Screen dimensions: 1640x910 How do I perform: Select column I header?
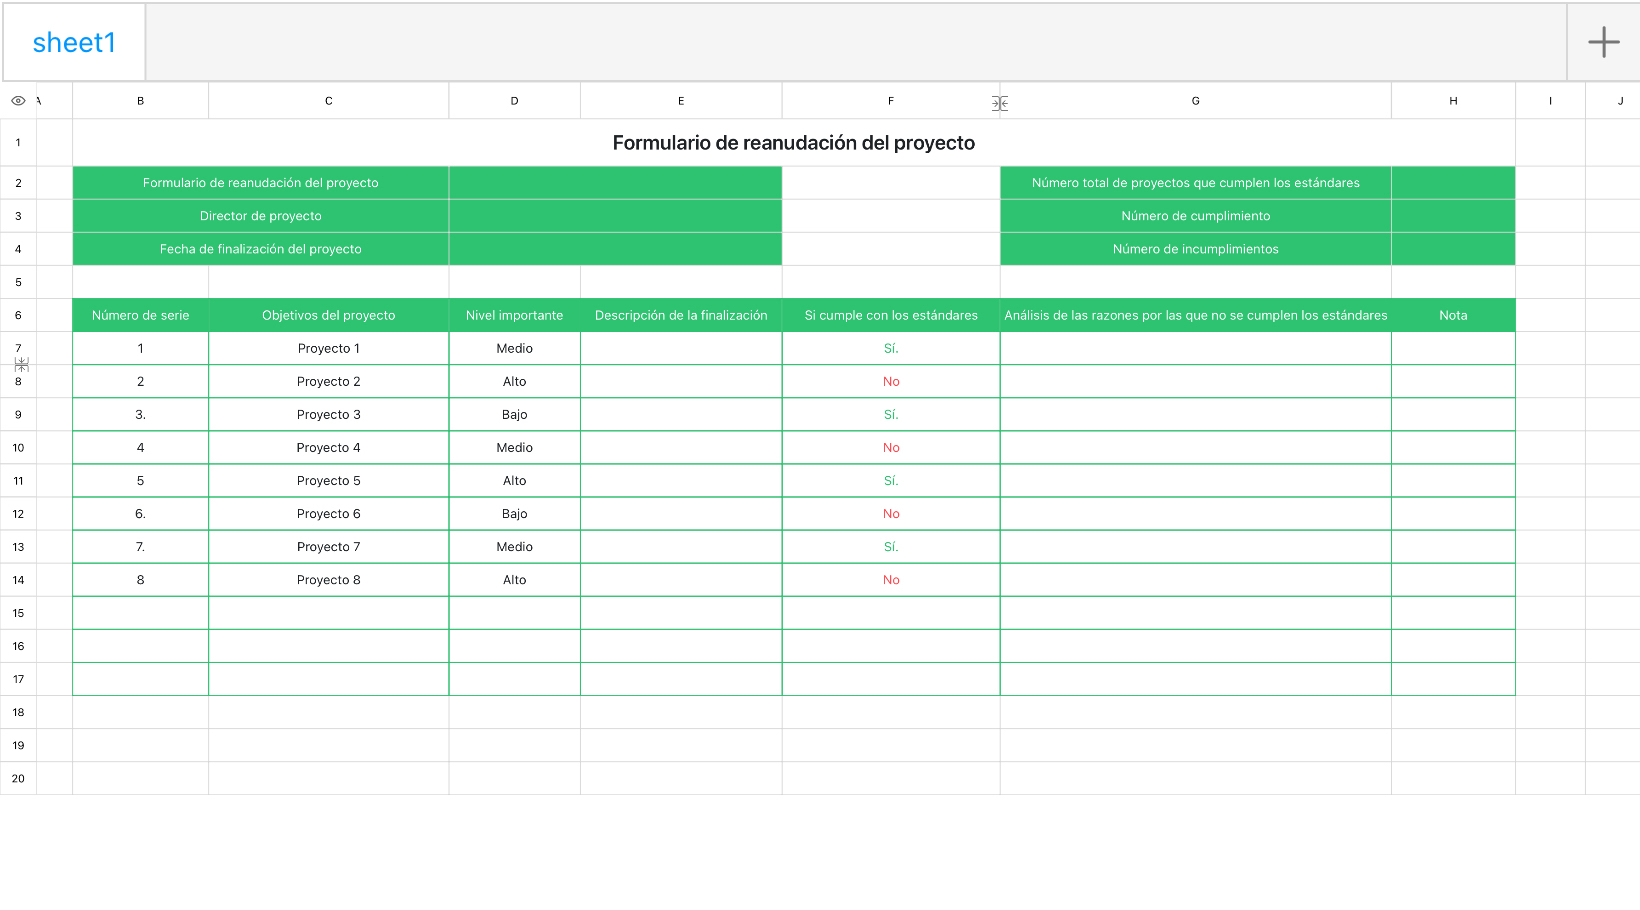click(1551, 101)
